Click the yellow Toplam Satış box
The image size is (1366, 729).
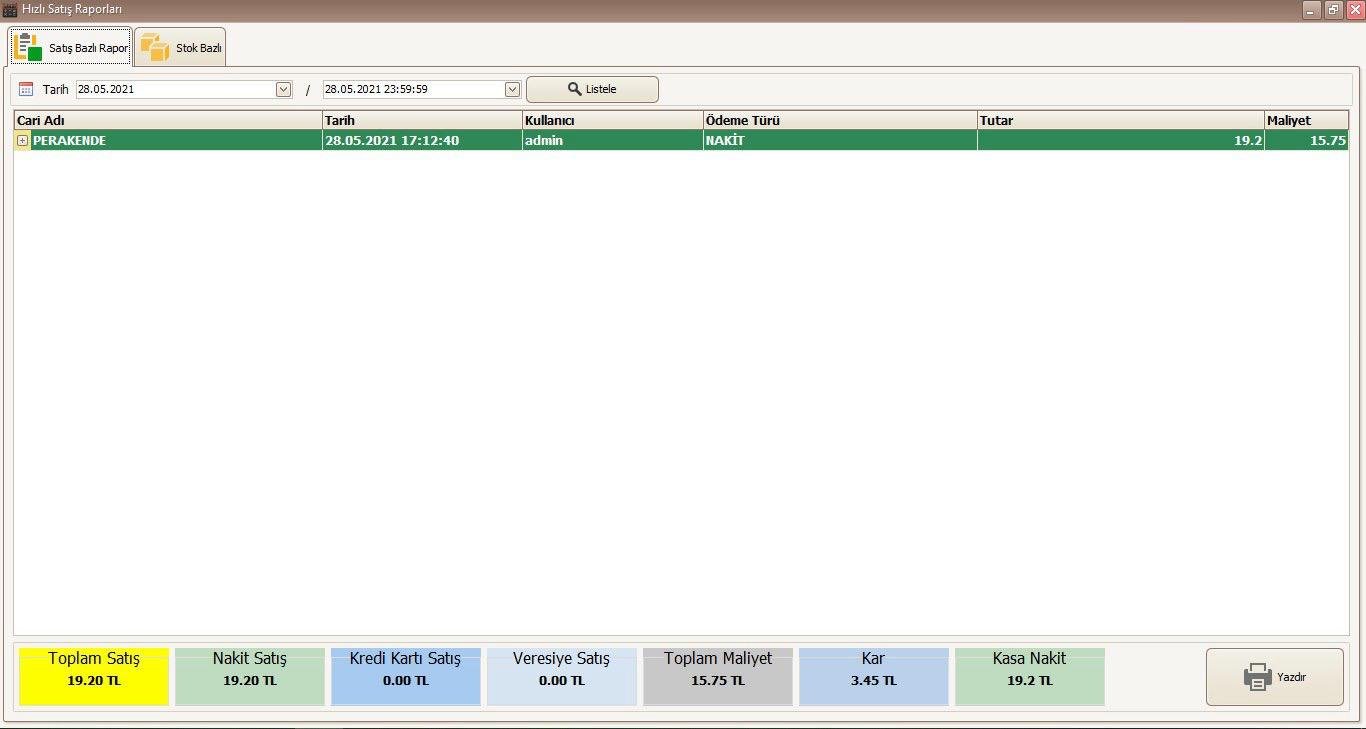click(94, 676)
